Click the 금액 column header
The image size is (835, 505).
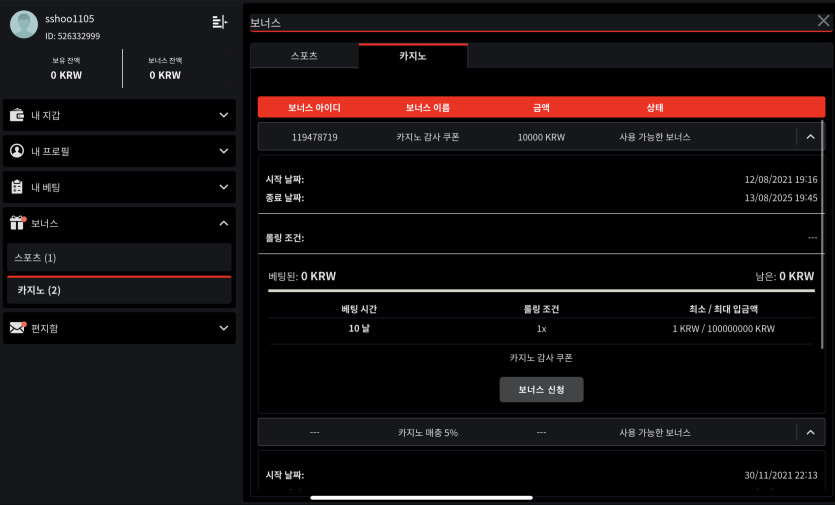[x=541, y=108]
